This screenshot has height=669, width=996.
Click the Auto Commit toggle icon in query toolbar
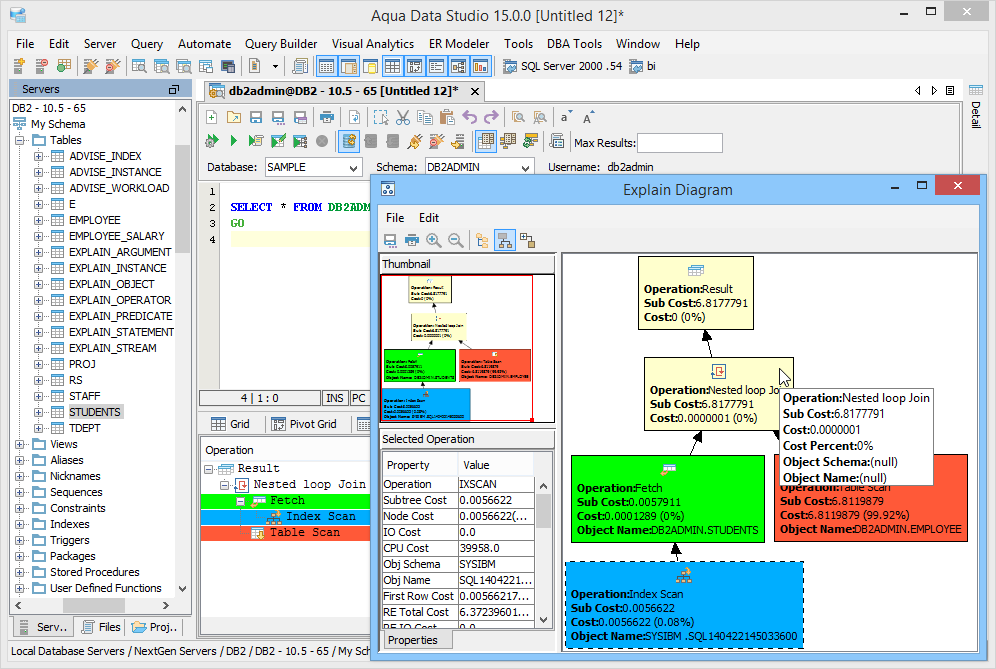click(x=349, y=141)
